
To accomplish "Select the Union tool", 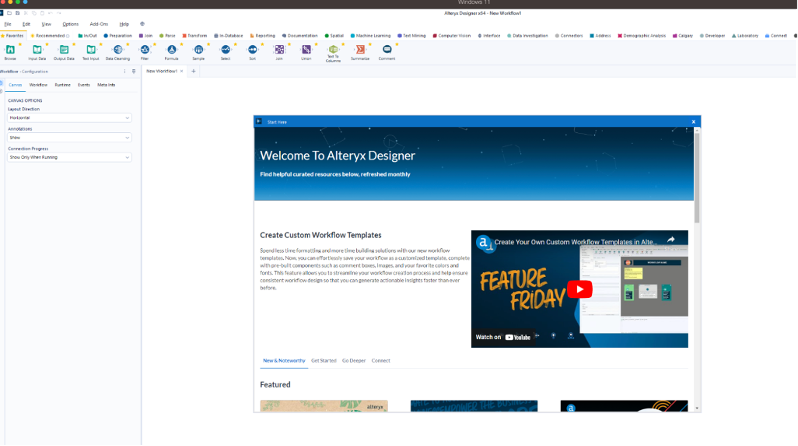I will 306,49.
